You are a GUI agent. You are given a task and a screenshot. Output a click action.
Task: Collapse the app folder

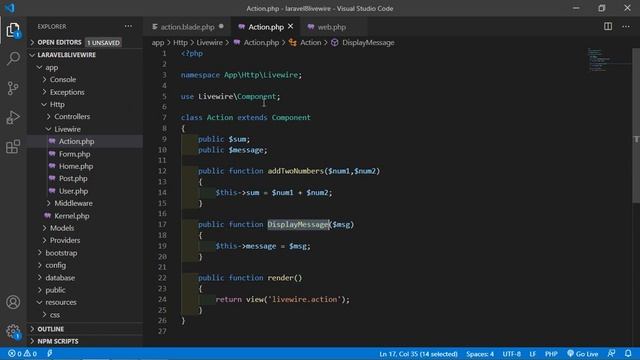pos(51,67)
